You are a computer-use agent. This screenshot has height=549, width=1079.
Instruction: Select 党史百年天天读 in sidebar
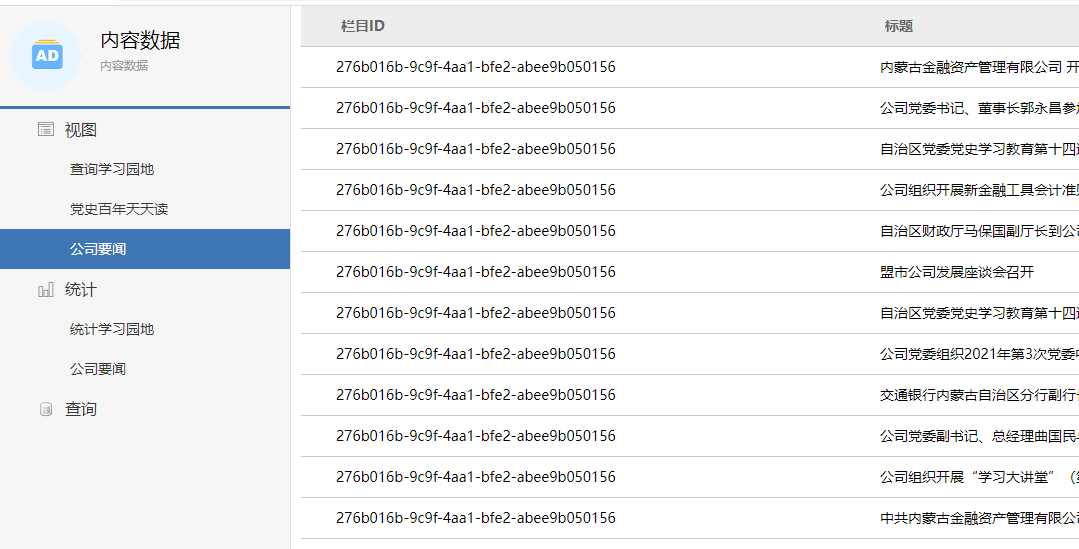pos(119,210)
